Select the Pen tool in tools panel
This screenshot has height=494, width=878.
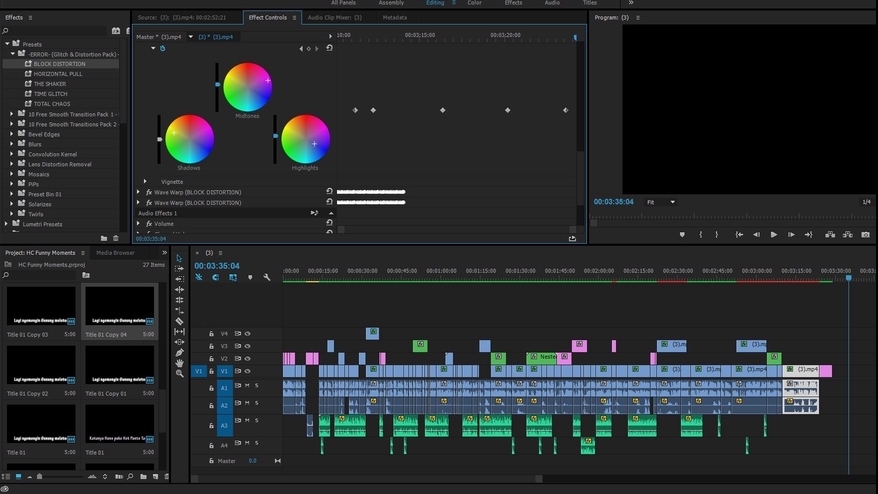179,352
